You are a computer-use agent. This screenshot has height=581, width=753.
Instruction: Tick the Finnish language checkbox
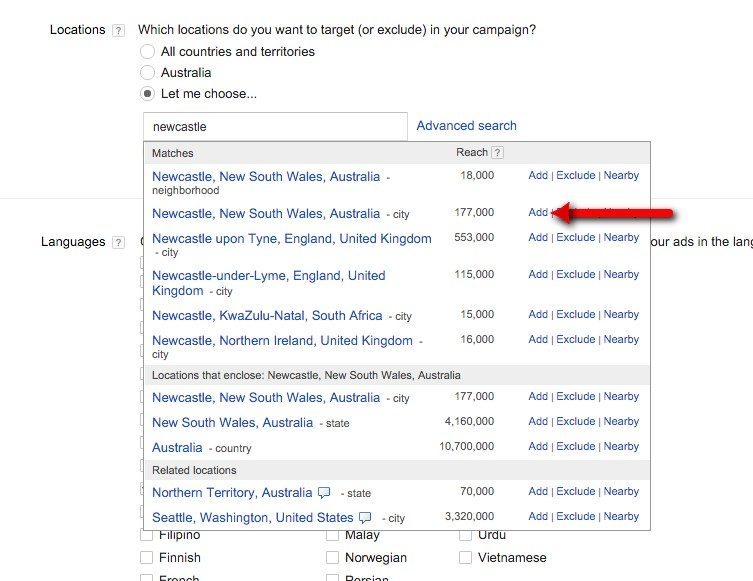146,557
